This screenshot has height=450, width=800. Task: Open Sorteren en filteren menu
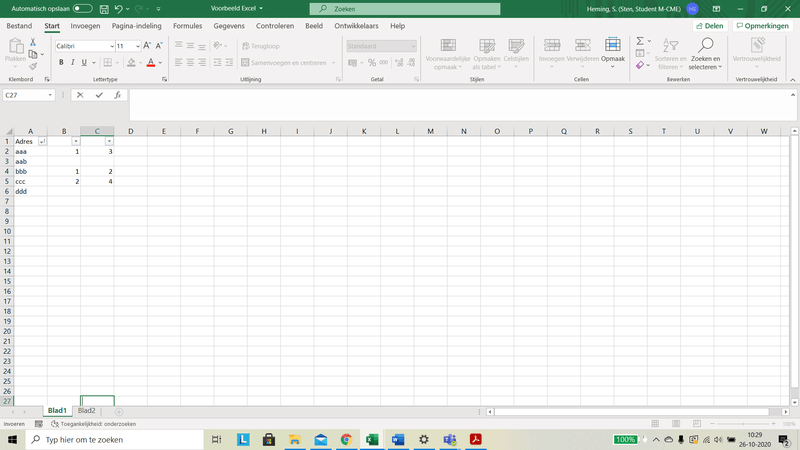pos(670,53)
